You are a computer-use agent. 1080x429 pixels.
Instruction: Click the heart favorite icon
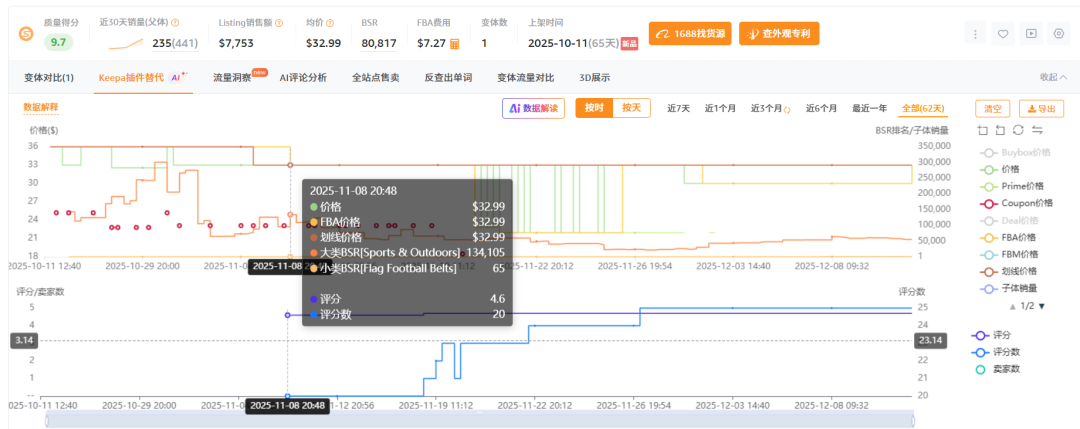pyautogui.click(x=1004, y=33)
